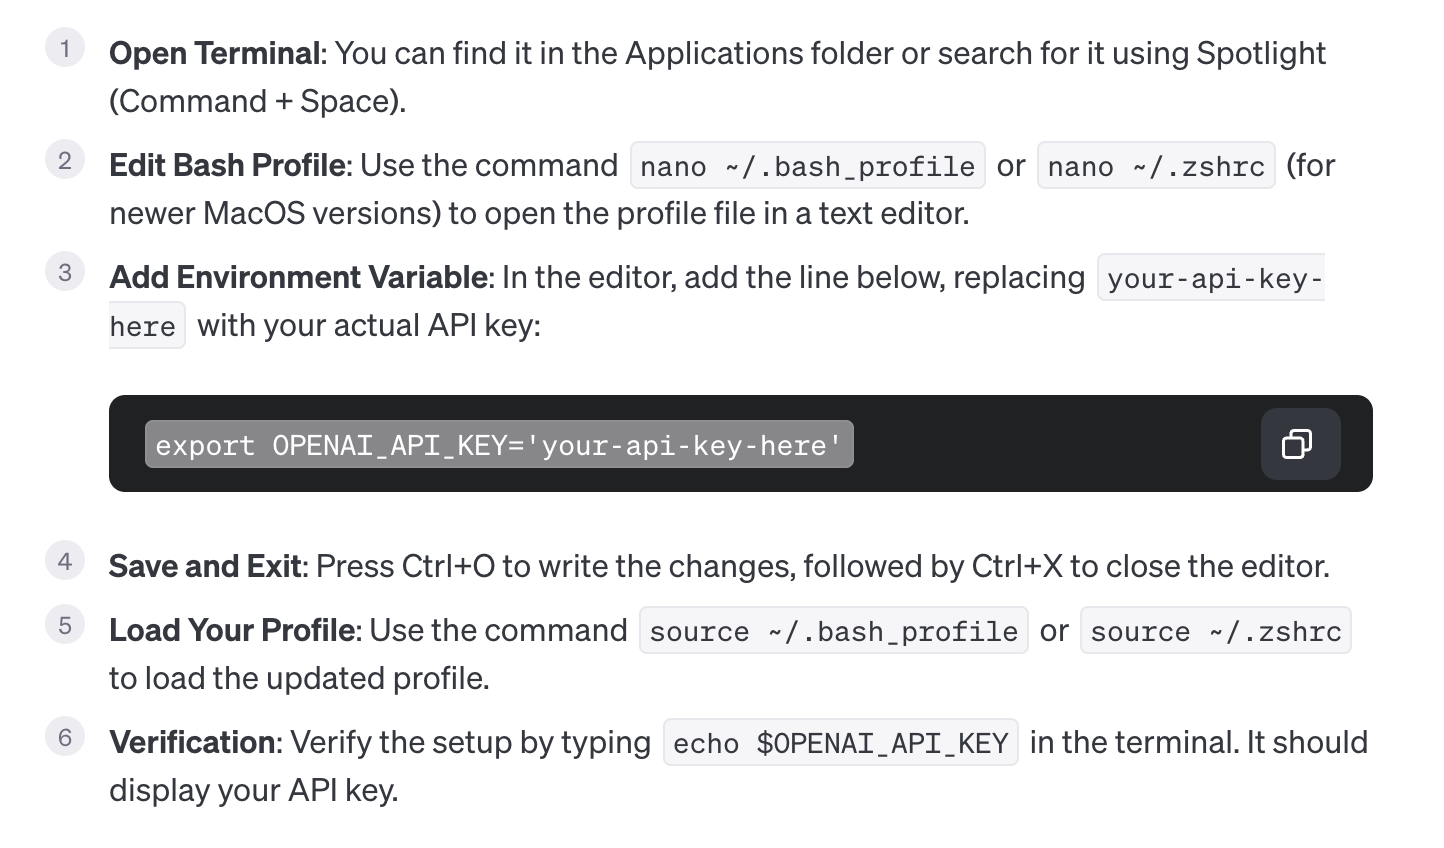Viewport: 1444px width, 848px height.
Task: Click the step 1 number badge
Action: 65,48
